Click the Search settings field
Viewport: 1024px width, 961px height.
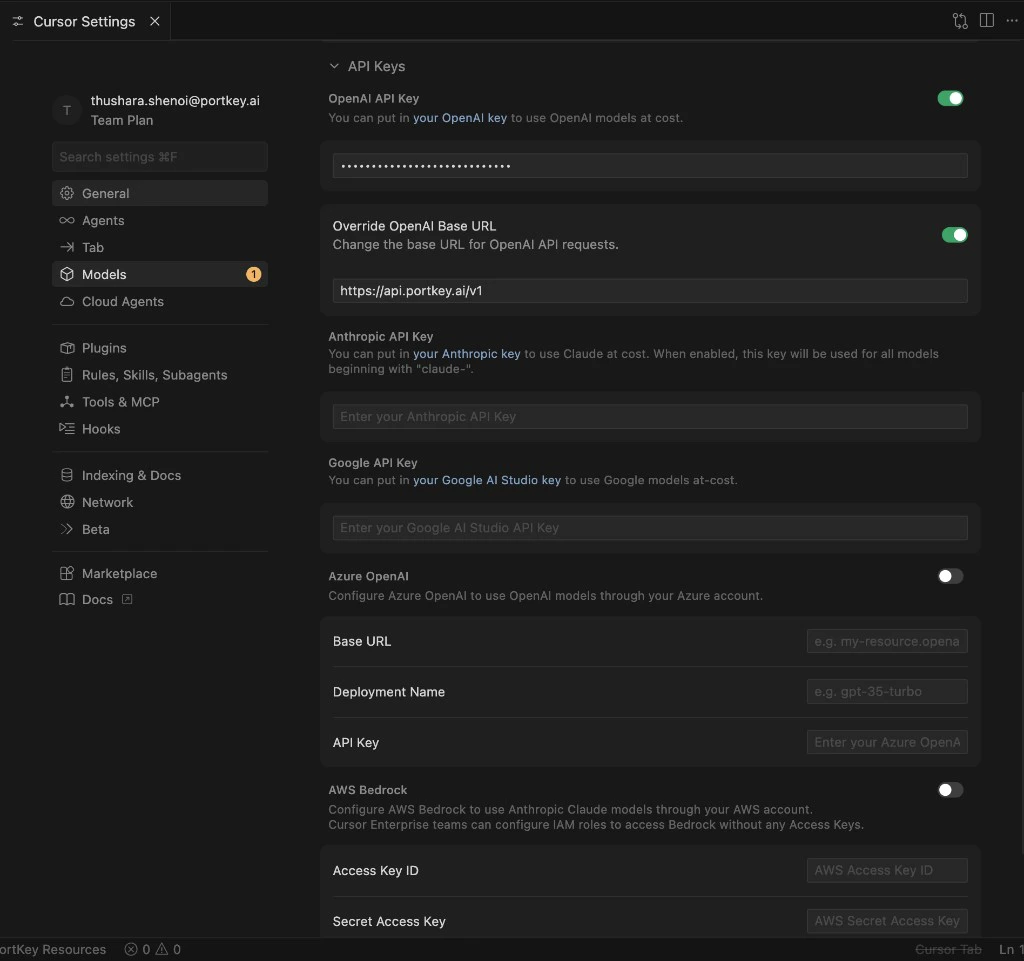click(160, 157)
